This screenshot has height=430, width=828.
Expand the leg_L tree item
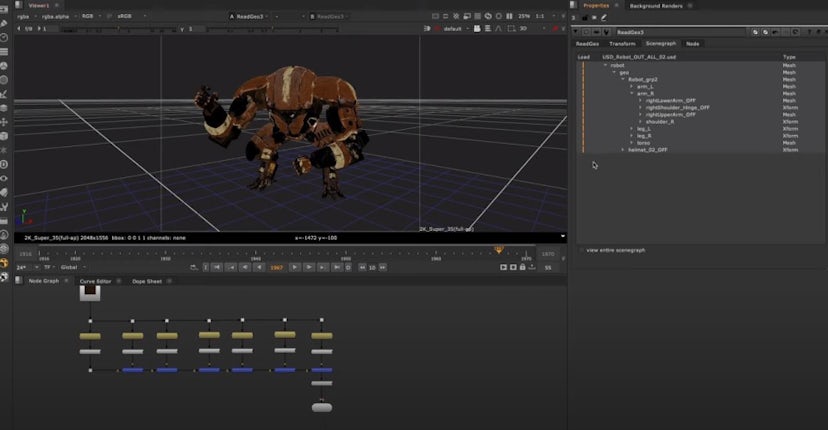(x=631, y=129)
